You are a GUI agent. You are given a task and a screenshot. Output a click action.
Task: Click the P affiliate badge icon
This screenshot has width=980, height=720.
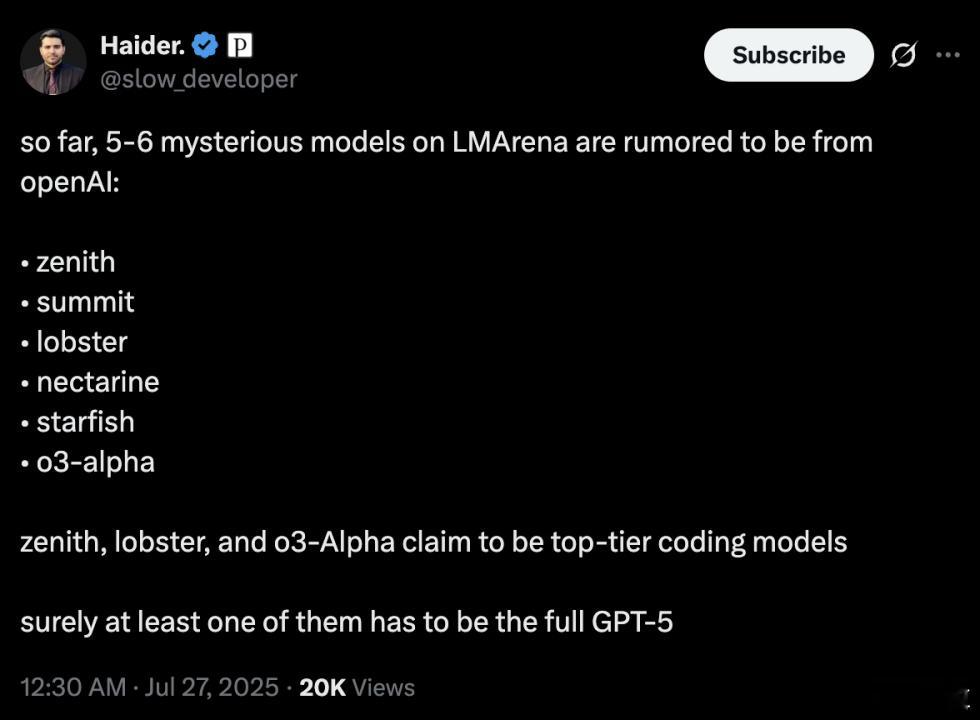click(239, 45)
